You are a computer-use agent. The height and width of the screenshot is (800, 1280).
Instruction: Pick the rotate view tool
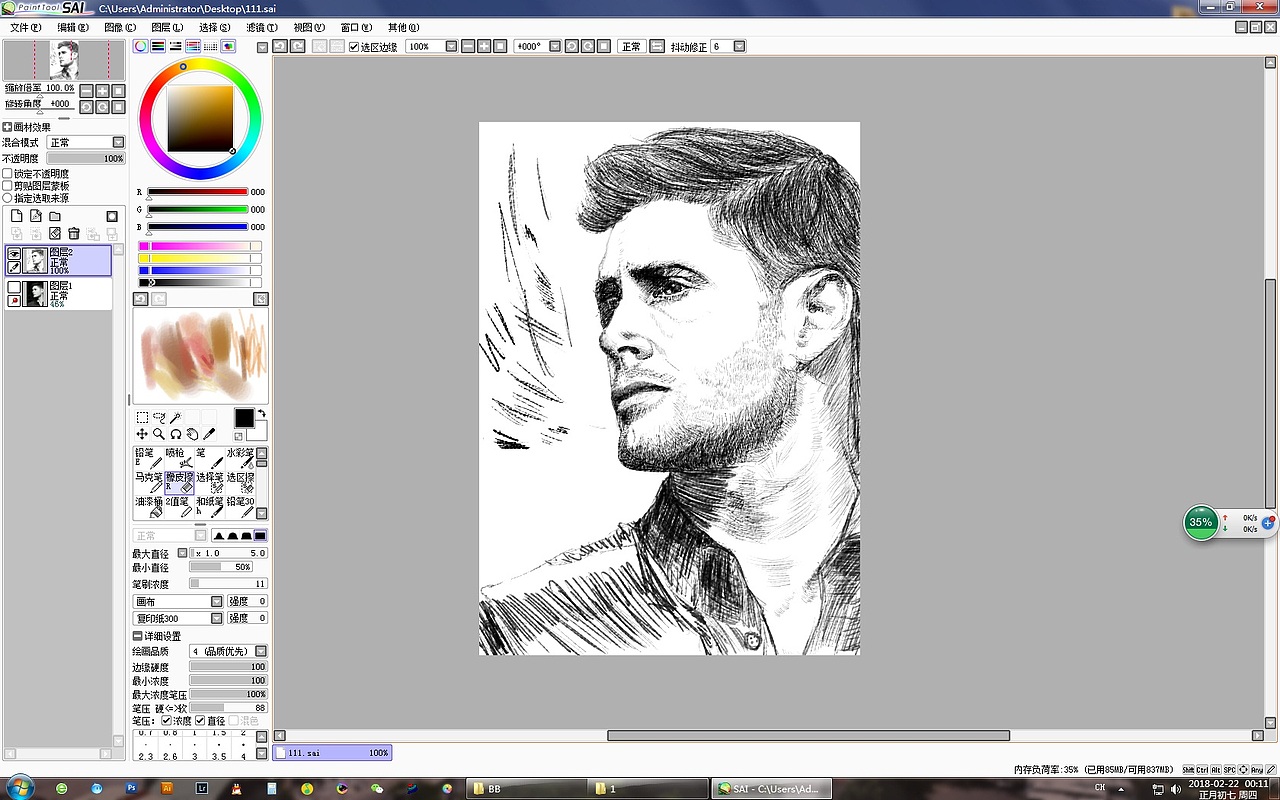[x=175, y=434]
